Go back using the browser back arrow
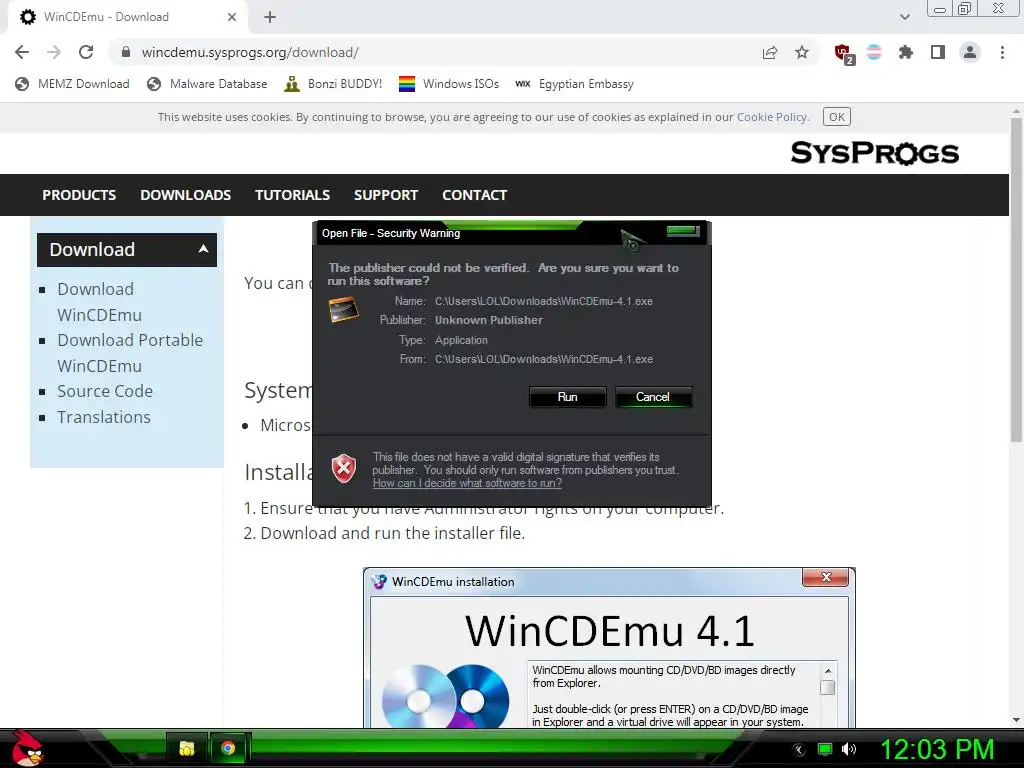The image size is (1024, 768). pyautogui.click(x=22, y=52)
